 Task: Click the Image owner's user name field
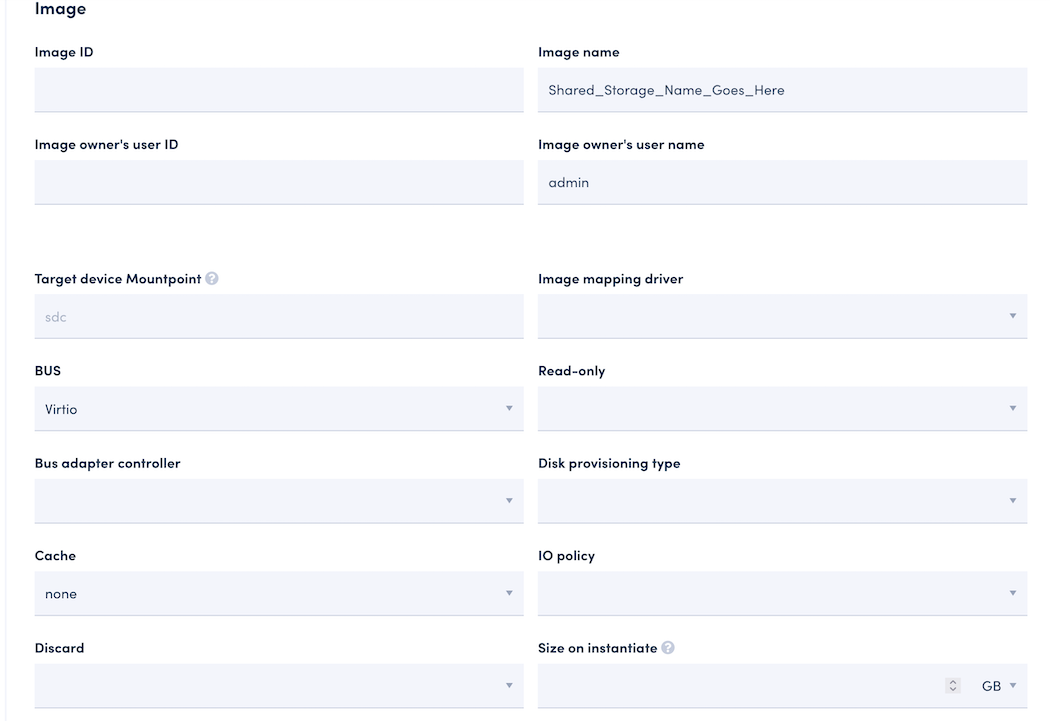click(782, 182)
